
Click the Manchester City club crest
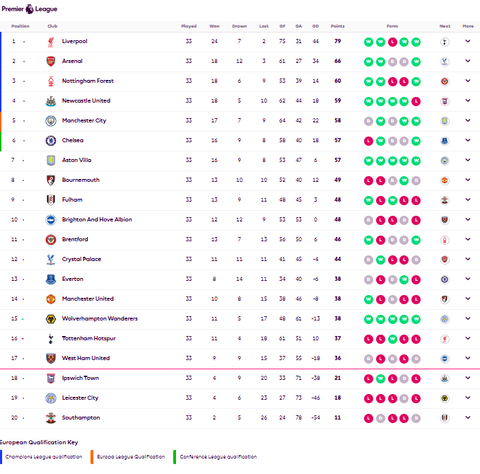51,121
